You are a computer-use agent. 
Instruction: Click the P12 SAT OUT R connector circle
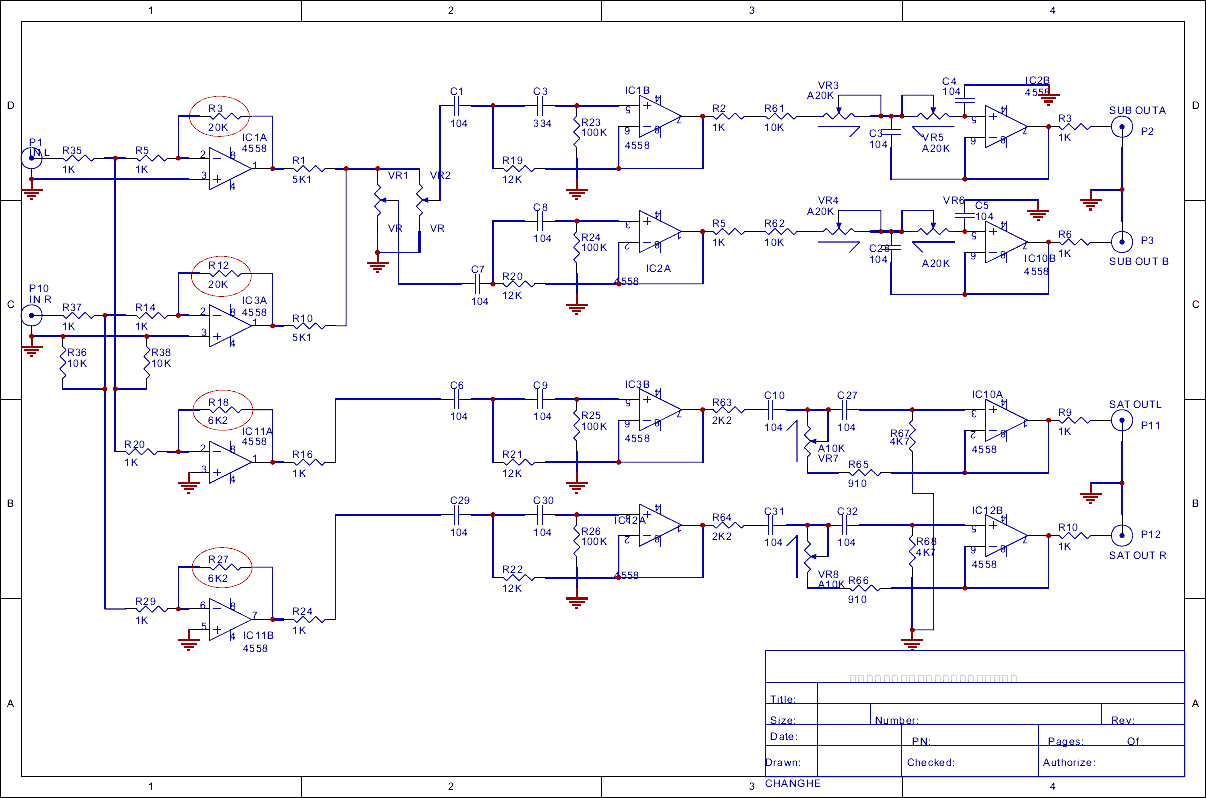click(1121, 533)
